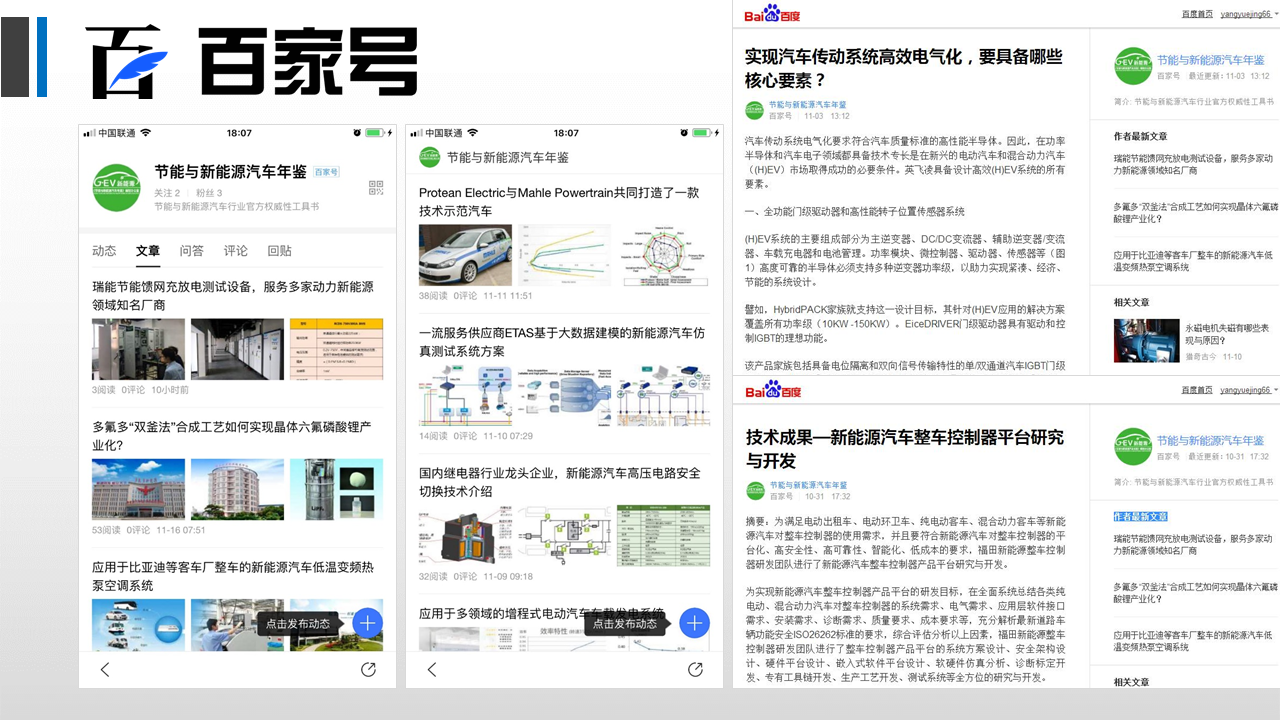Open 多氟多"双釜法" article in left phone
This screenshot has width=1280, height=720.
point(231,436)
